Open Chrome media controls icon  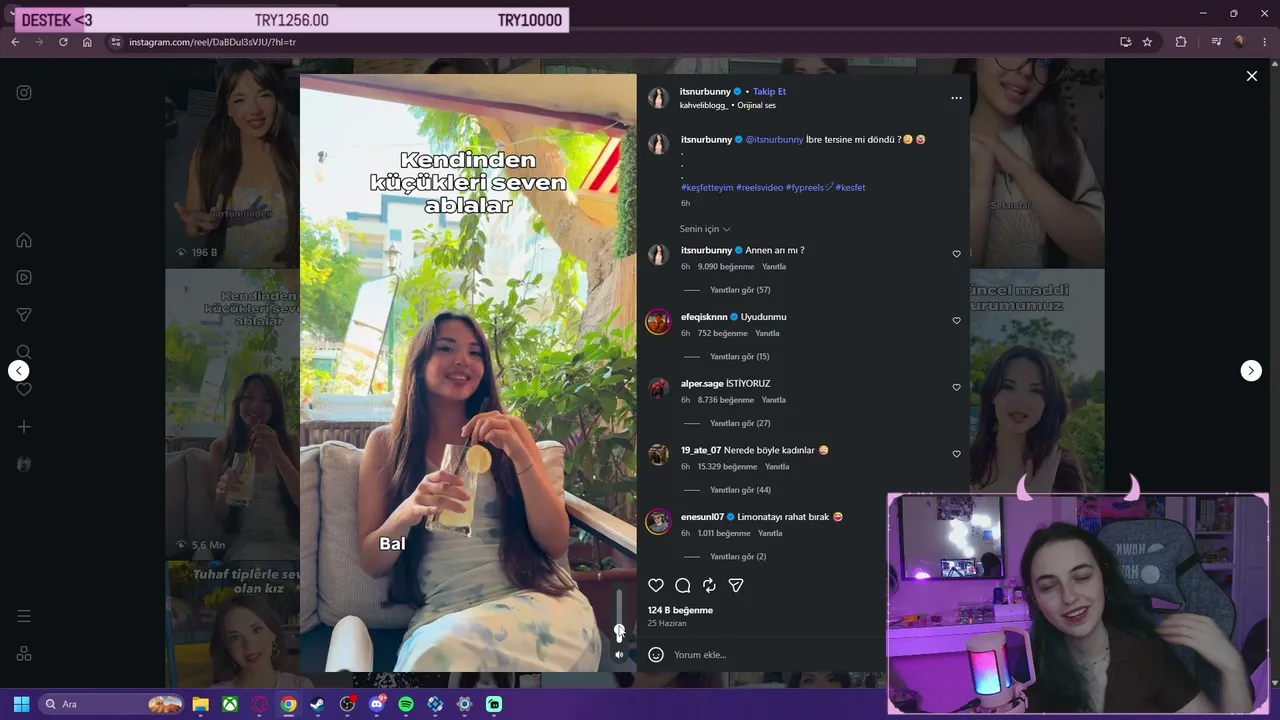(x=1216, y=42)
